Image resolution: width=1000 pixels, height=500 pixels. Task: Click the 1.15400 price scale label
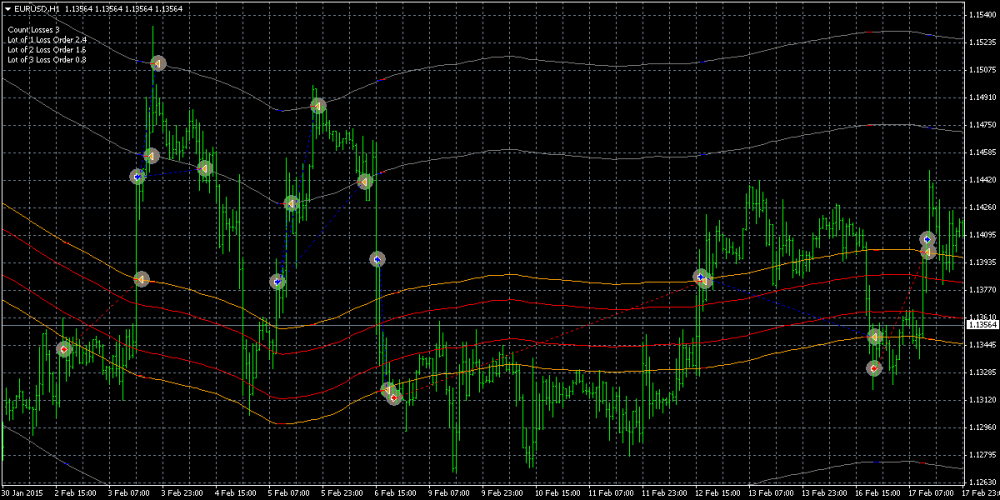click(x=981, y=14)
